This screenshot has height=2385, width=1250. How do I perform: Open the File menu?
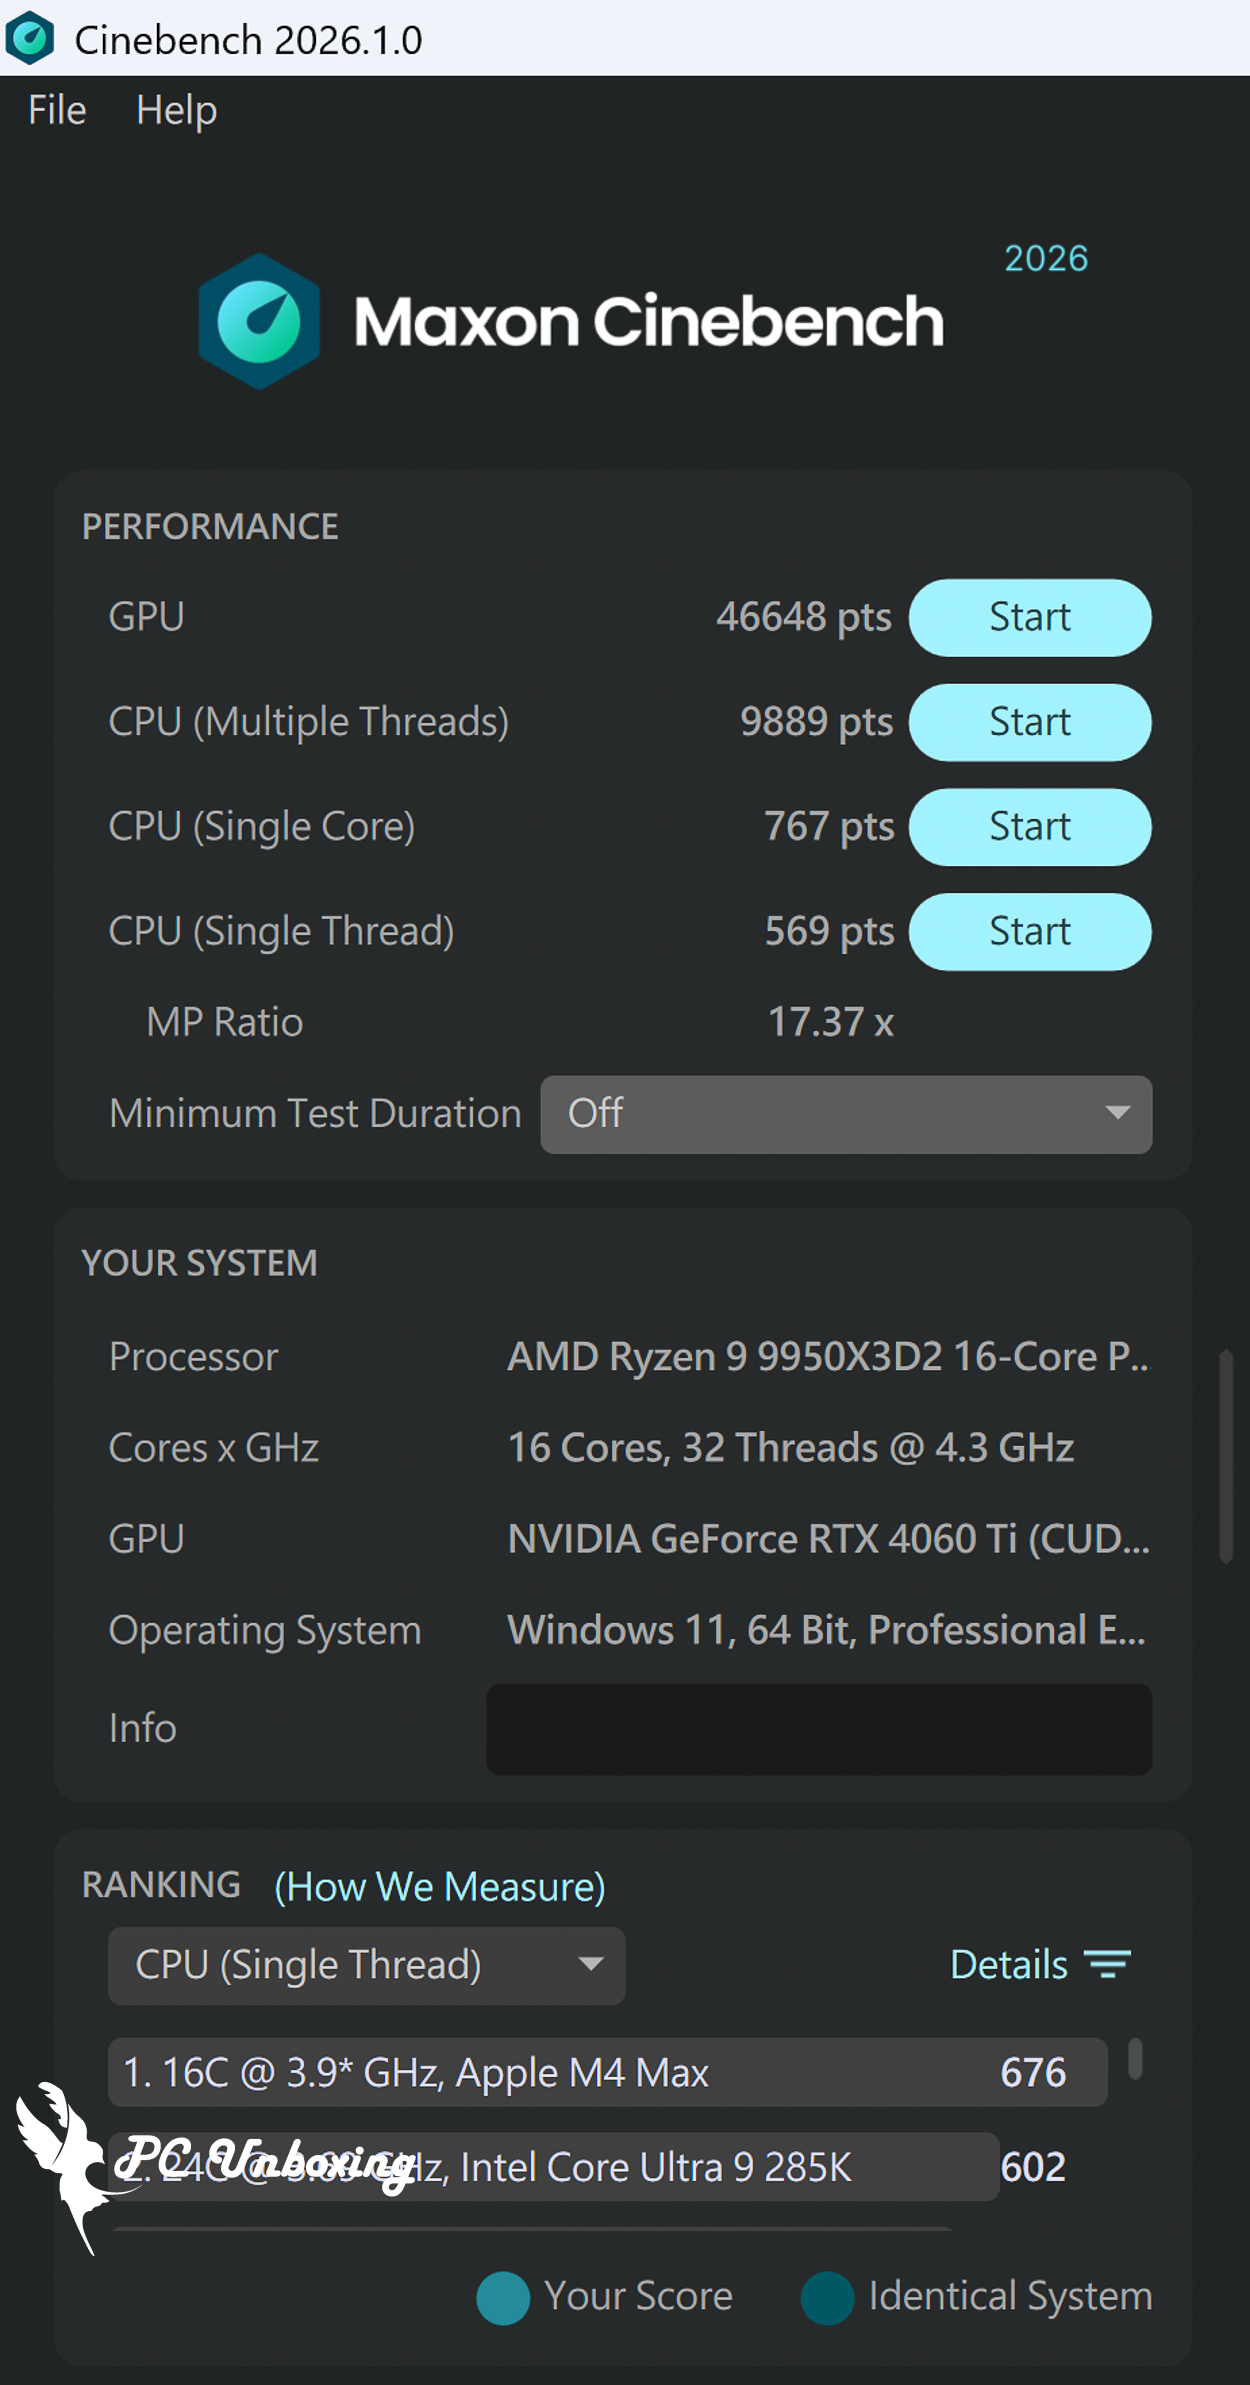click(x=57, y=110)
